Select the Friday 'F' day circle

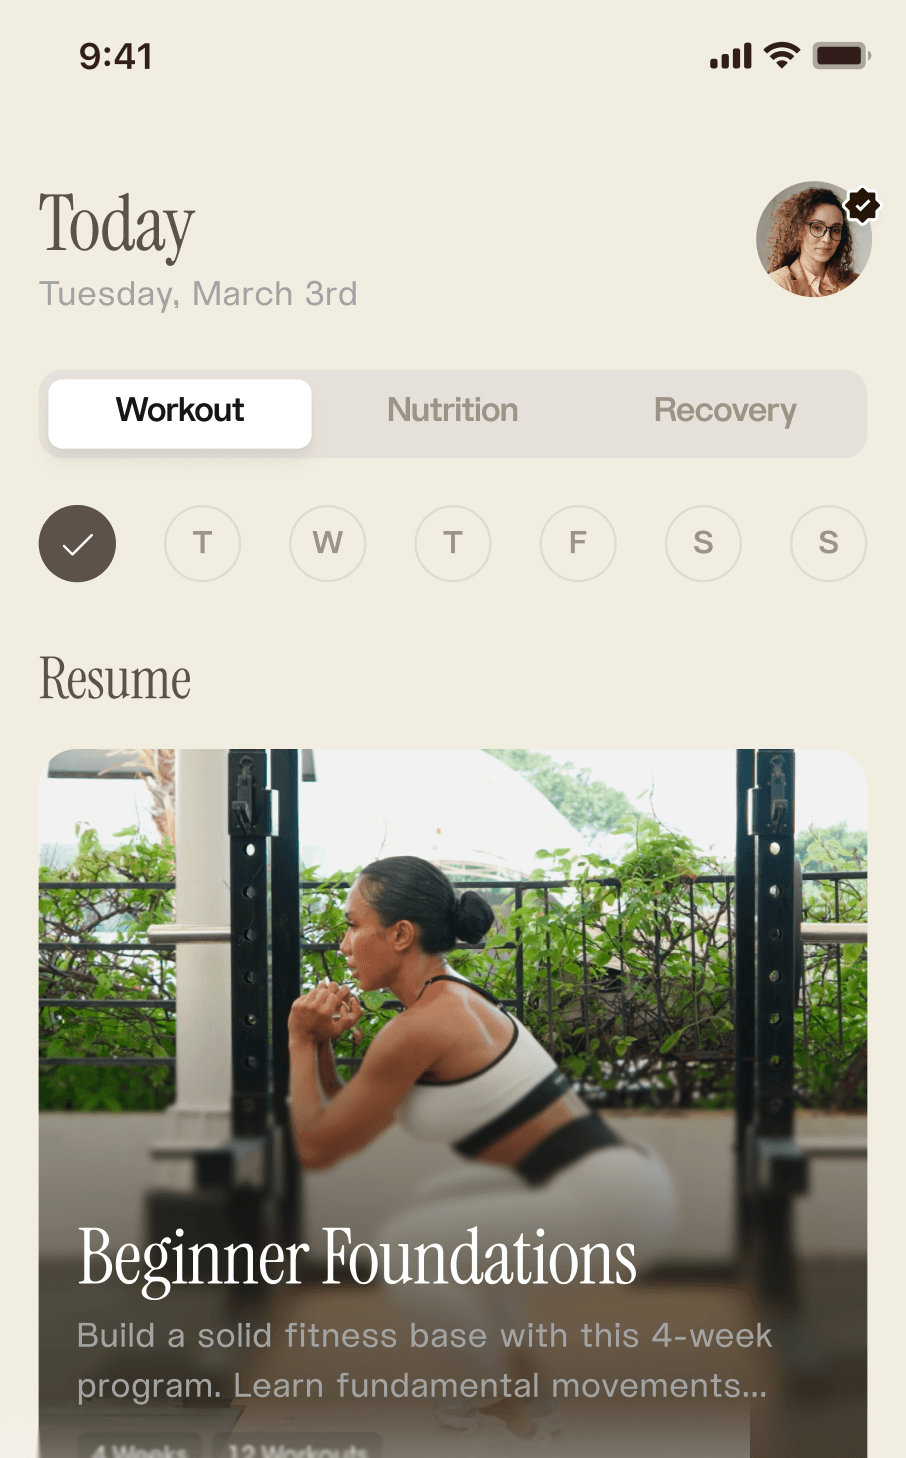[578, 543]
